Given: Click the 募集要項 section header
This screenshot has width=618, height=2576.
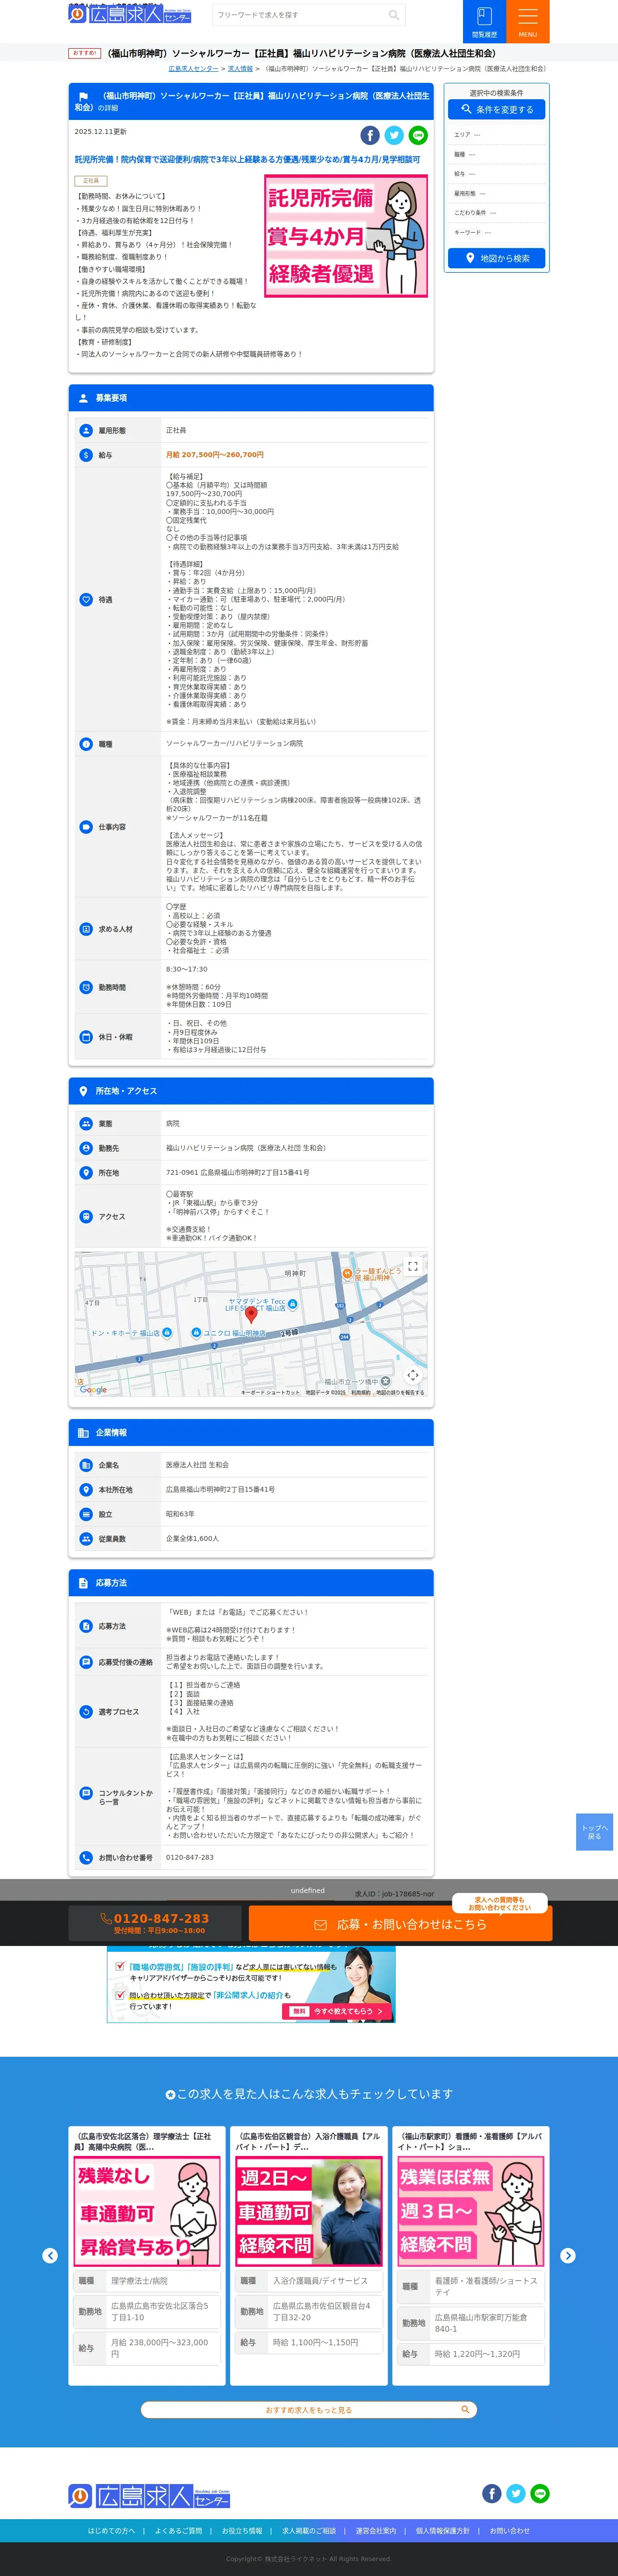Looking at the screenshot, I should point(251,398).
